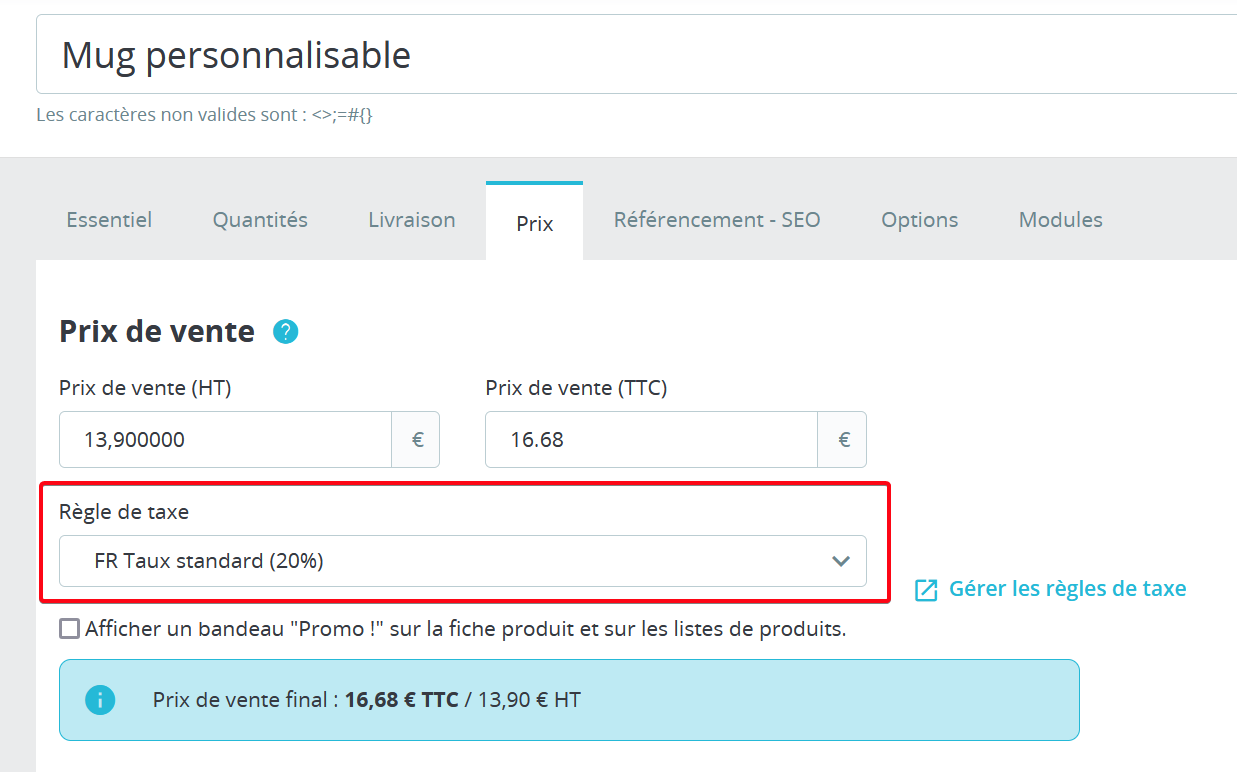Image resolution: width=1237 pixels, height=772 pixels.
Task: Click the product name field Mug personnalisable
Action: (637, 54)
